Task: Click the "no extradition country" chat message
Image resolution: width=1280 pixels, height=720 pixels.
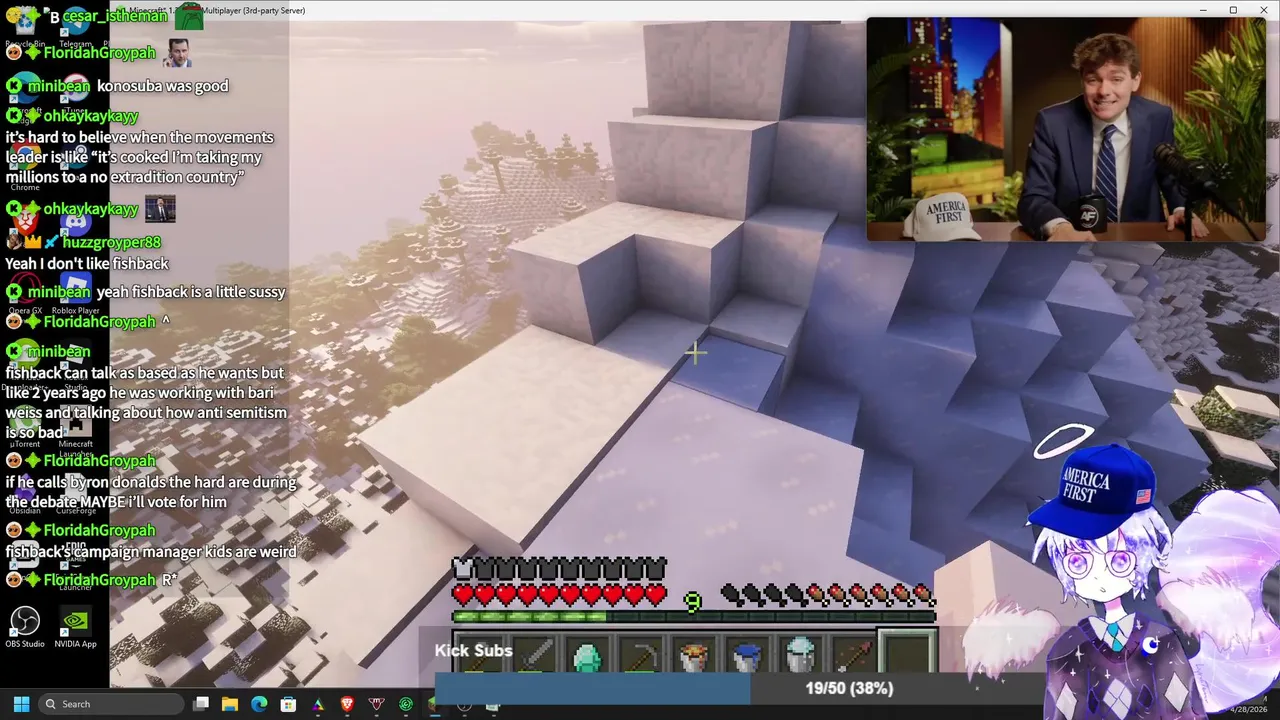Action: 139,157
